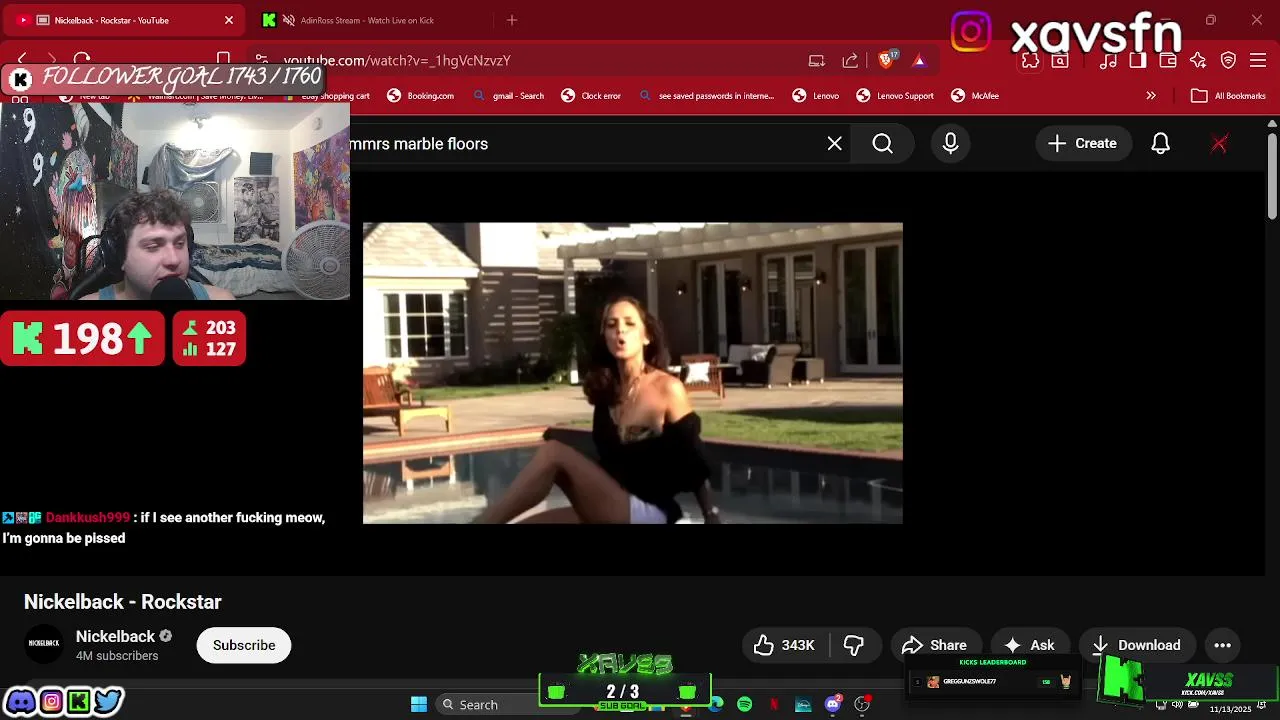Screen dimensions: 1280x720
Task: Open the Brave hamburger main menu
Action: 1259,61
